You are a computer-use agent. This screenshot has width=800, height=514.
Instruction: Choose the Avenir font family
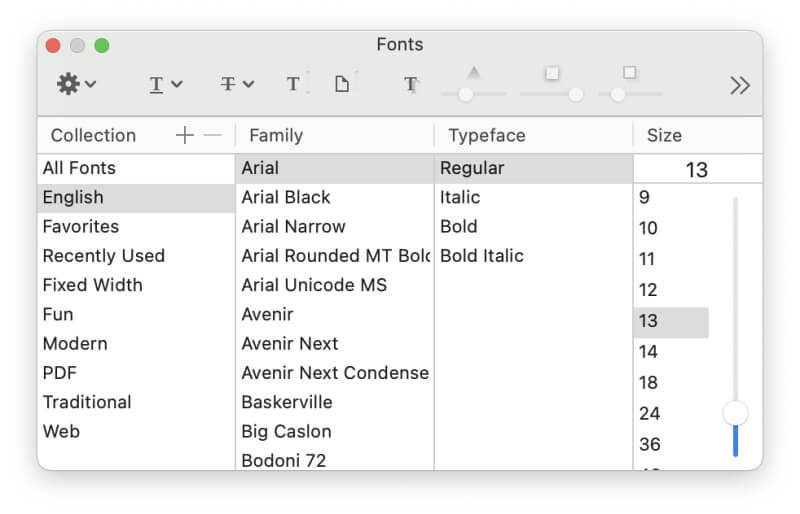tap(335, 314)
